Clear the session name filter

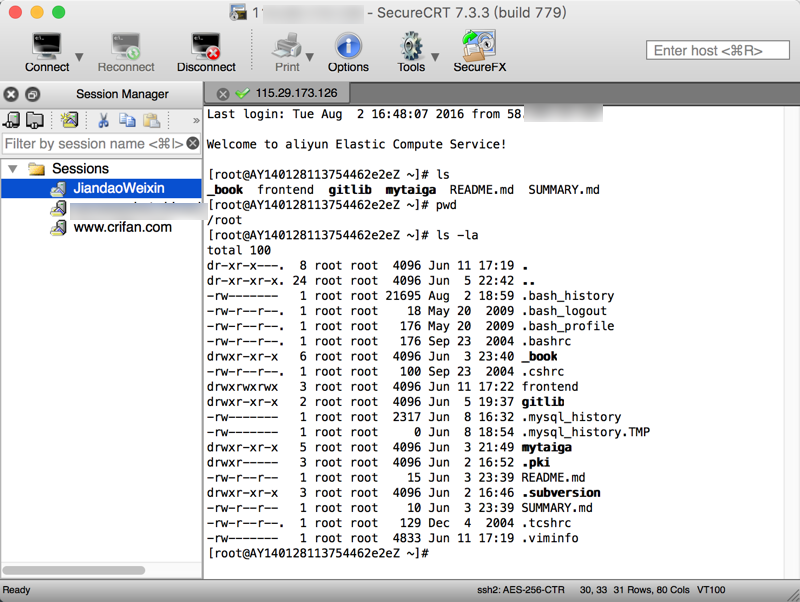coord(193,143)
